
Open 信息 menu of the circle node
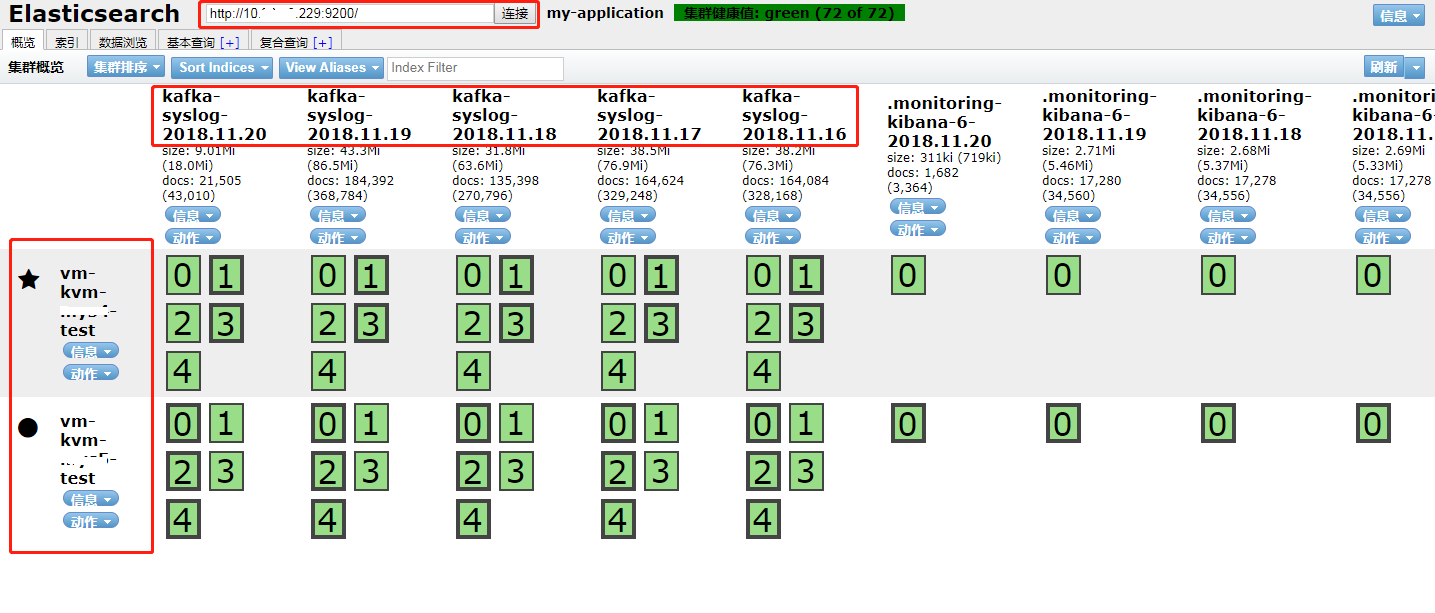(91, 499)
